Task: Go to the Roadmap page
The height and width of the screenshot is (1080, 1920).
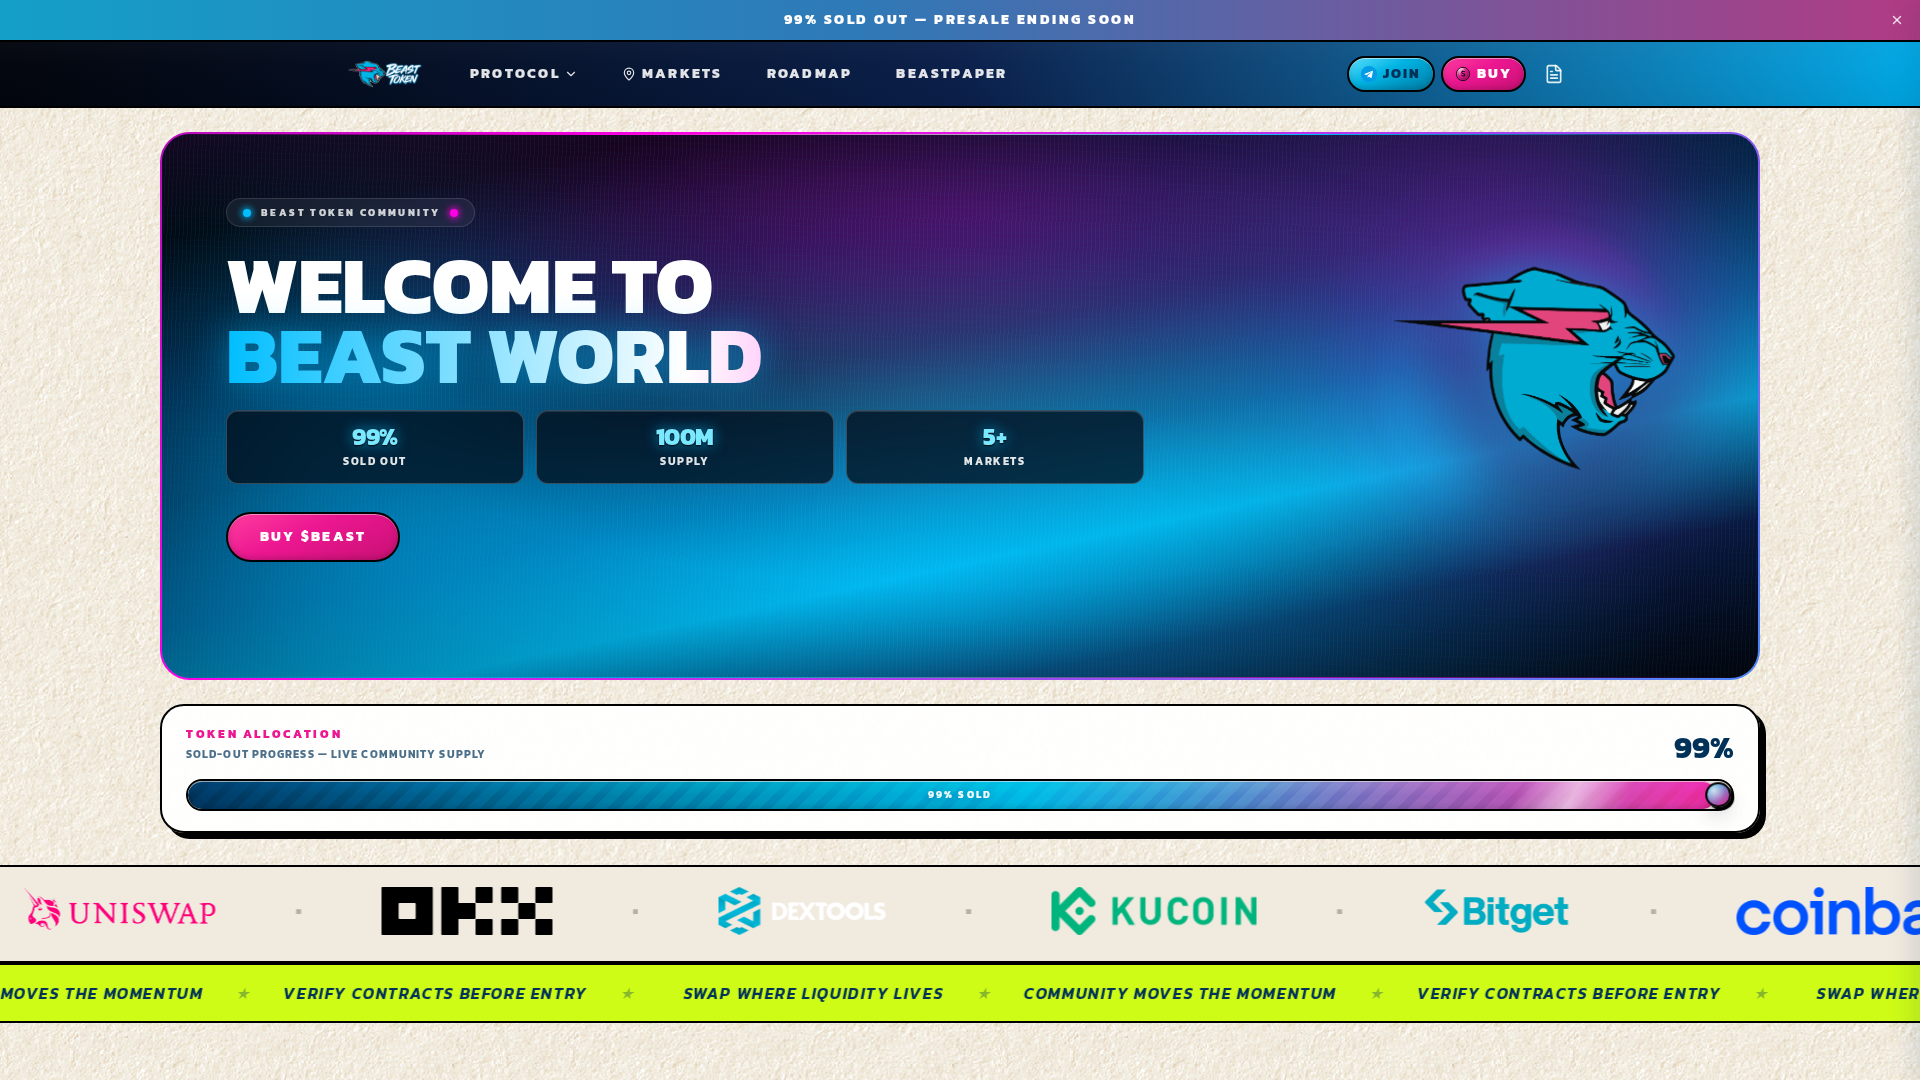Action: point(809,74)
